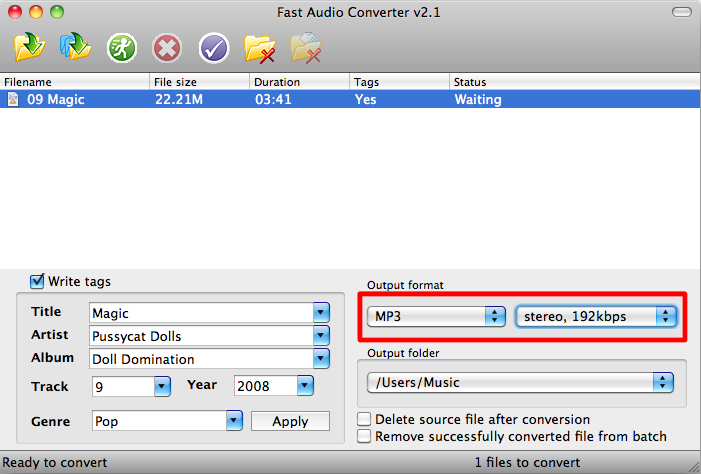Click the 22.21M file size cell
Screen dimensions: 701x474
tap(179, 99)
